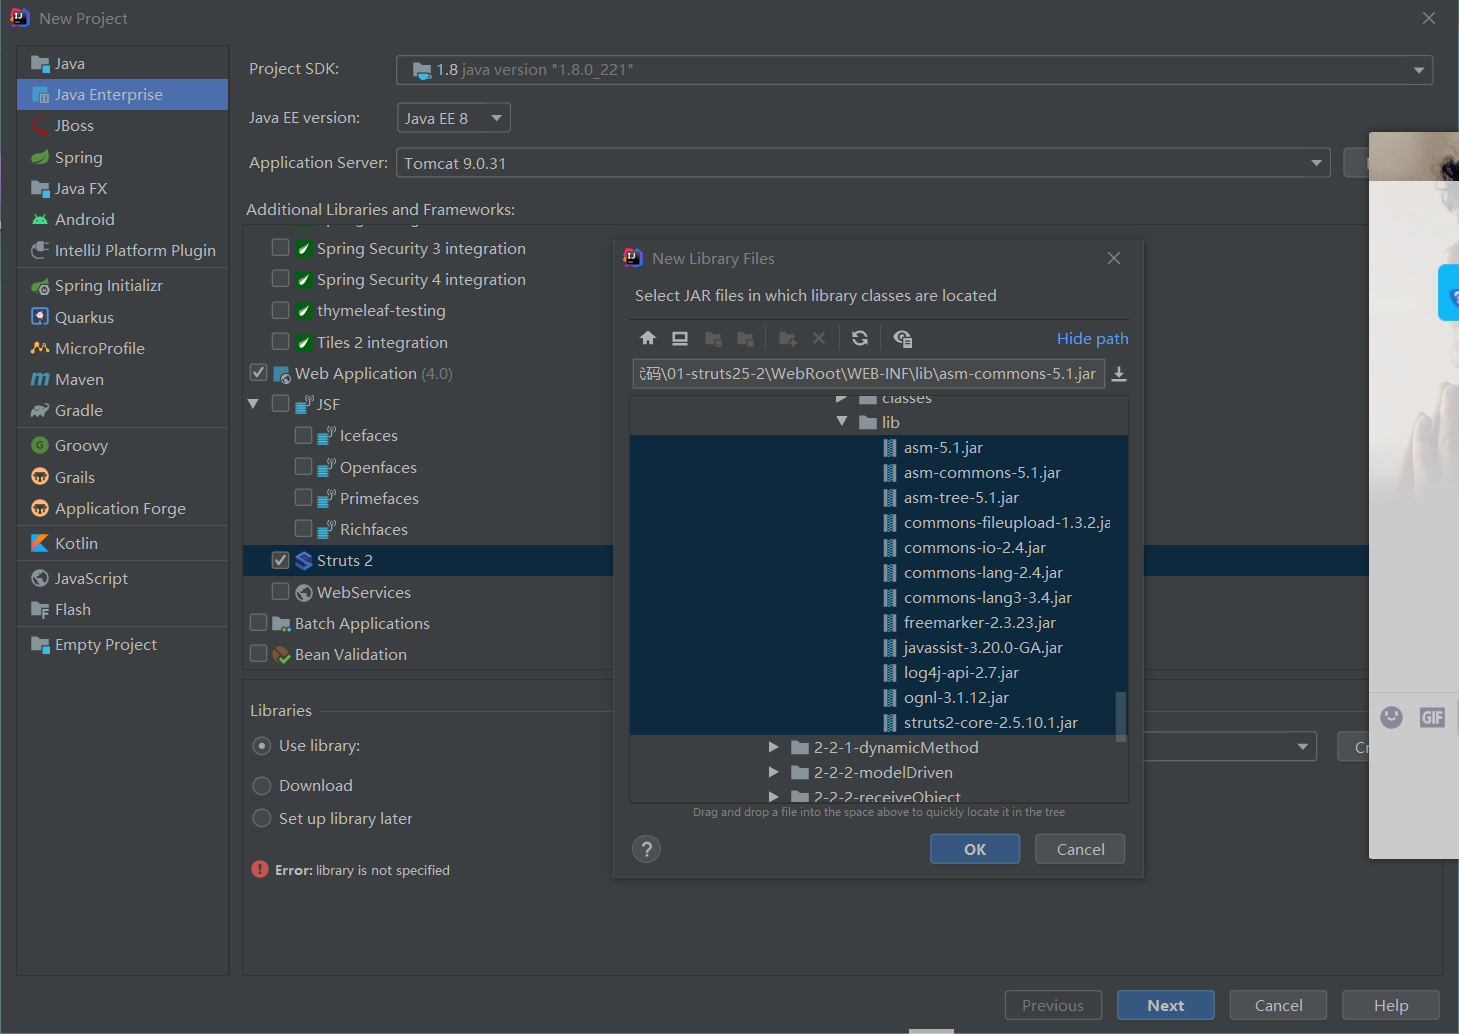The image size is (1459, 1034).
Task: Select Spring project type
Action: (122, 157)
